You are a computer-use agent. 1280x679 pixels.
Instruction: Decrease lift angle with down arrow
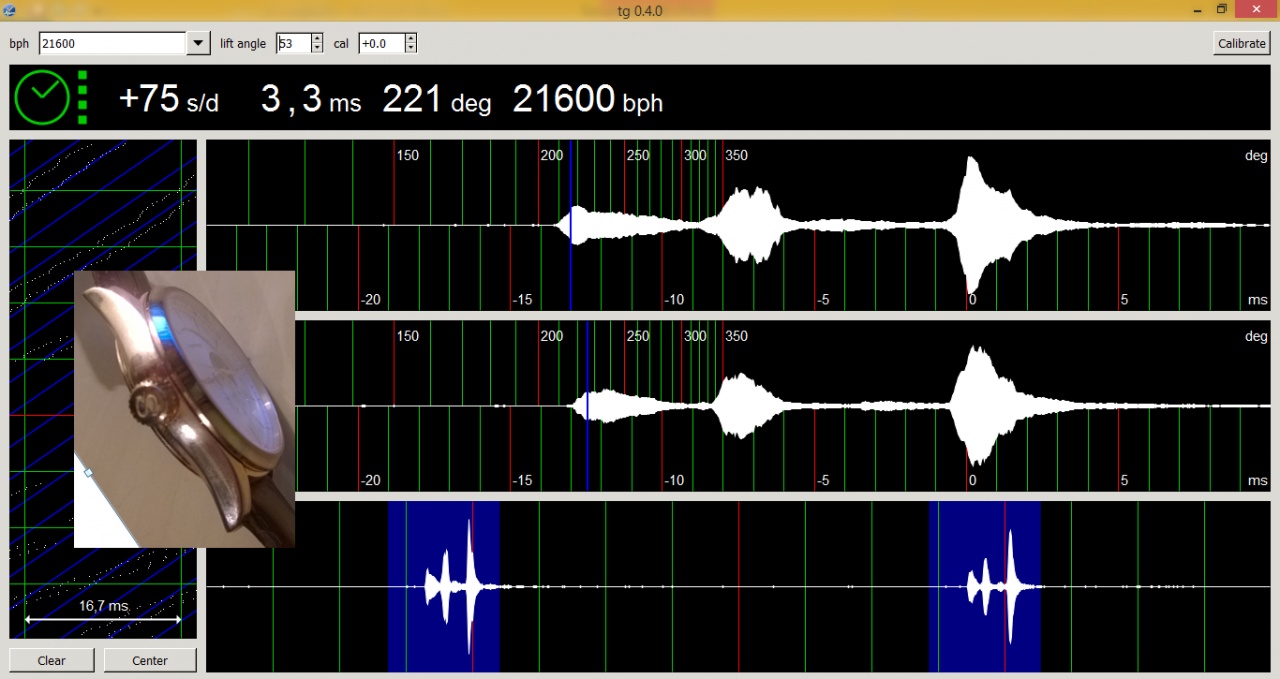(x=317, y=48)
